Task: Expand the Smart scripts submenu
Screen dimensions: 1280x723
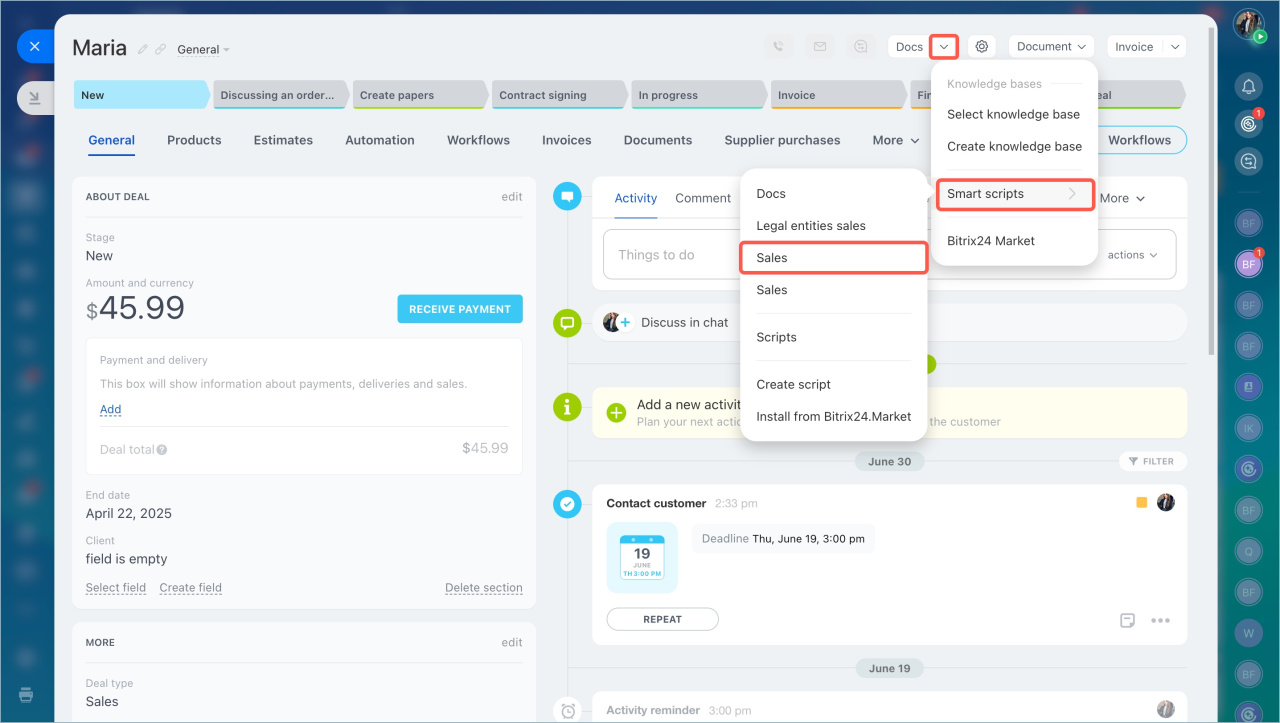Action: point(1014,194)
